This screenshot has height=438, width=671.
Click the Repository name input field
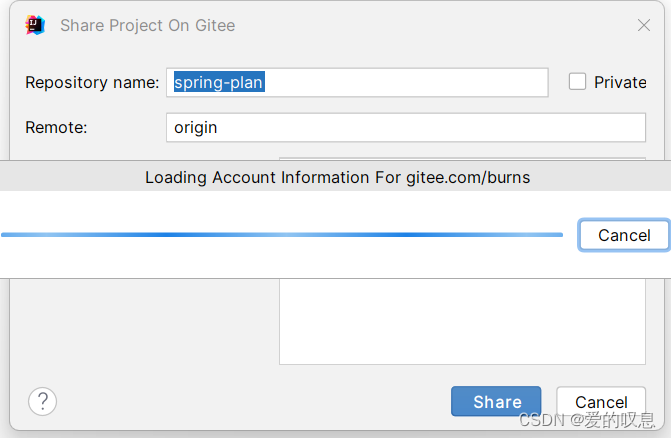(x=400, y=83)
